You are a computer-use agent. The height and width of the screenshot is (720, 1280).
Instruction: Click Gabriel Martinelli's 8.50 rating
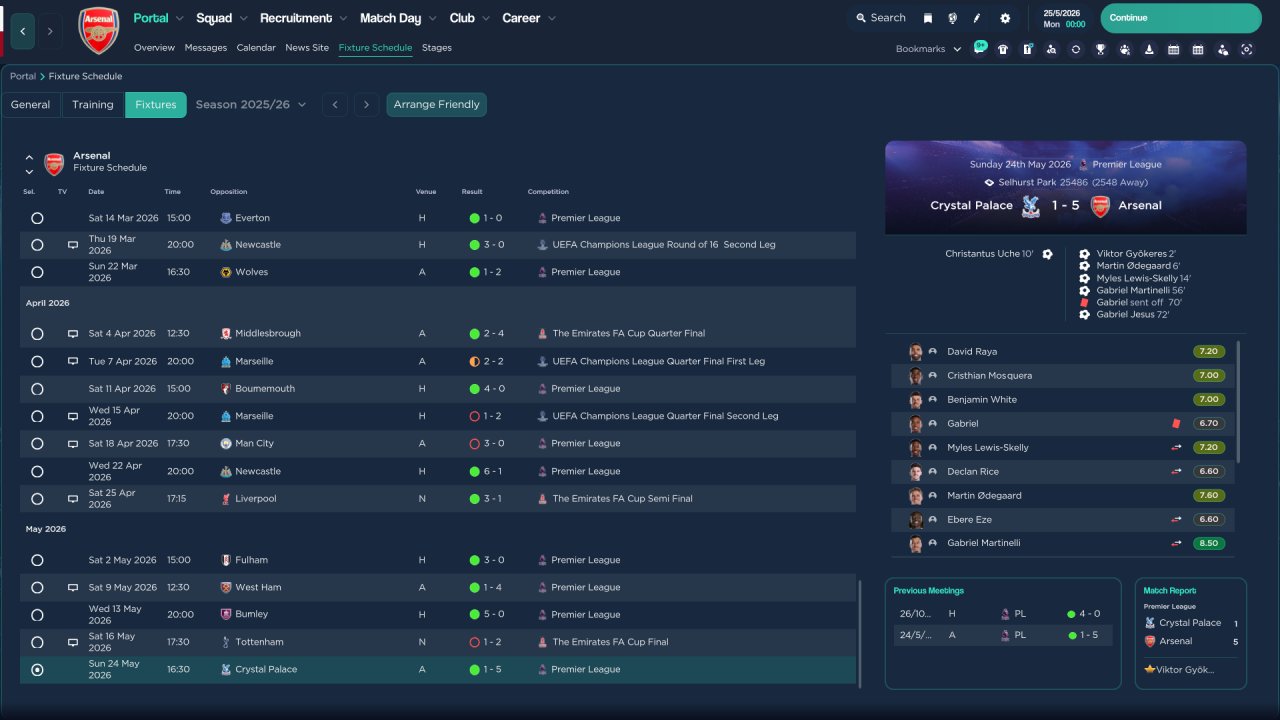point(1208,544)
